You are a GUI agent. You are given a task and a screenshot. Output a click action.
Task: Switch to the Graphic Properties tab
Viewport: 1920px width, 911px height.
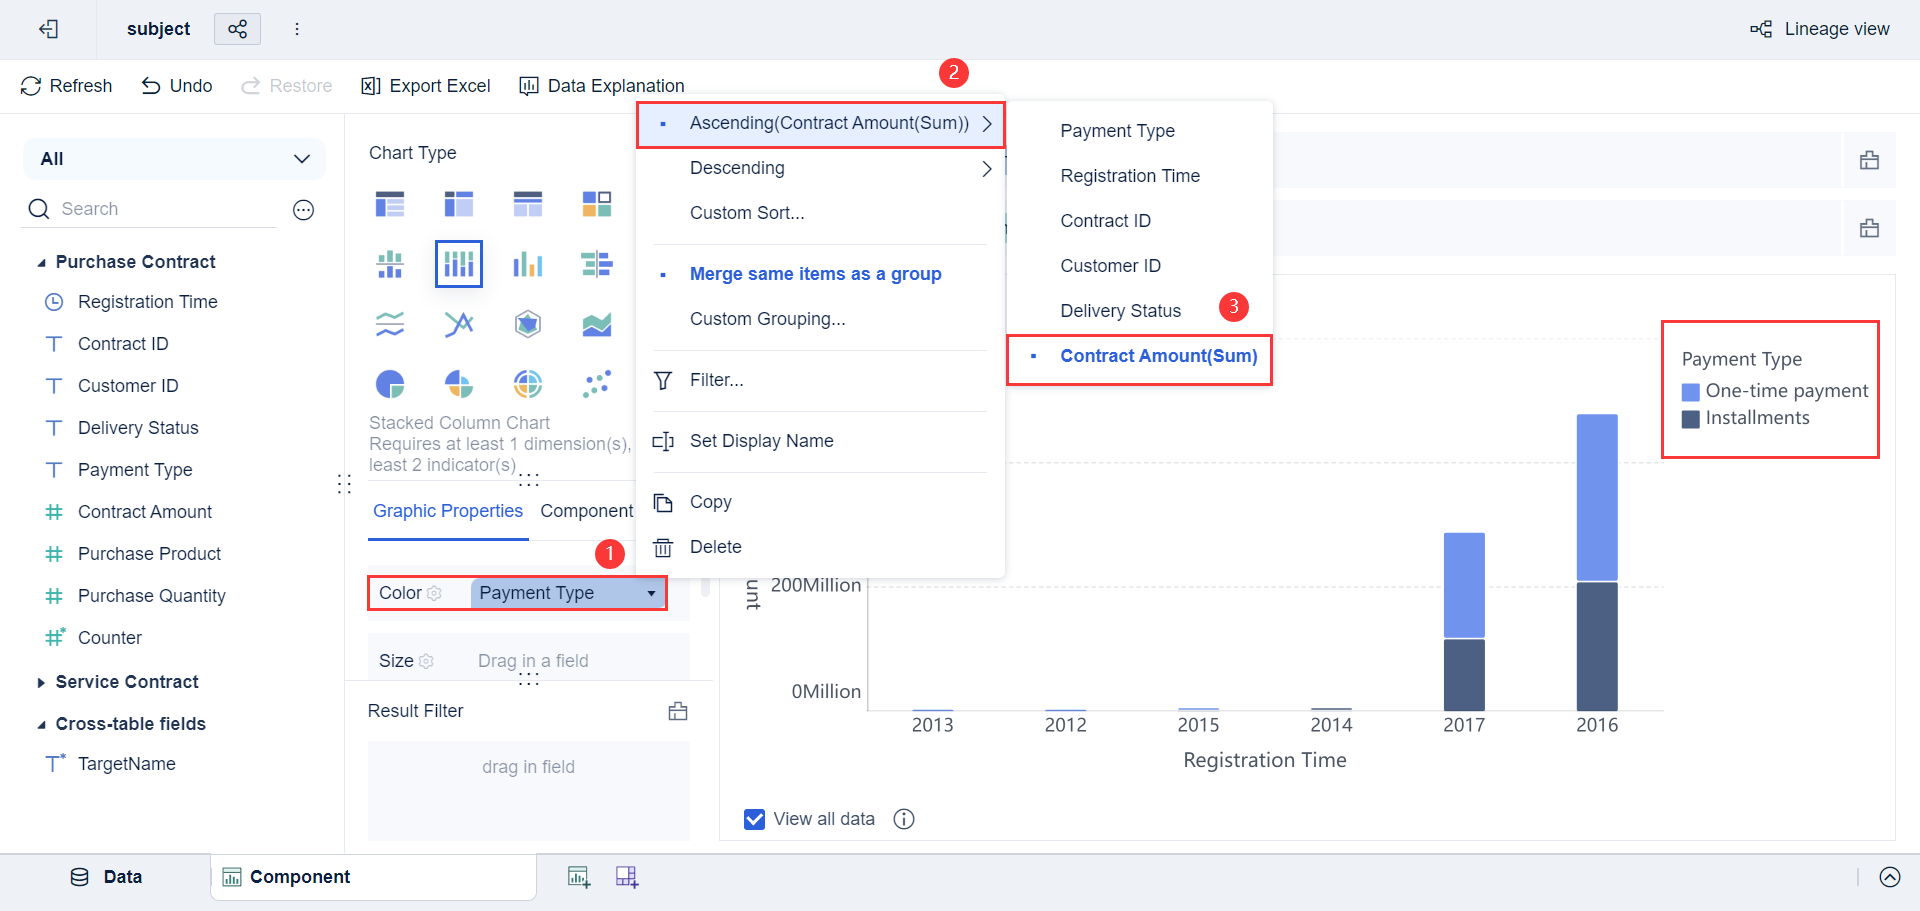[447, 511]
